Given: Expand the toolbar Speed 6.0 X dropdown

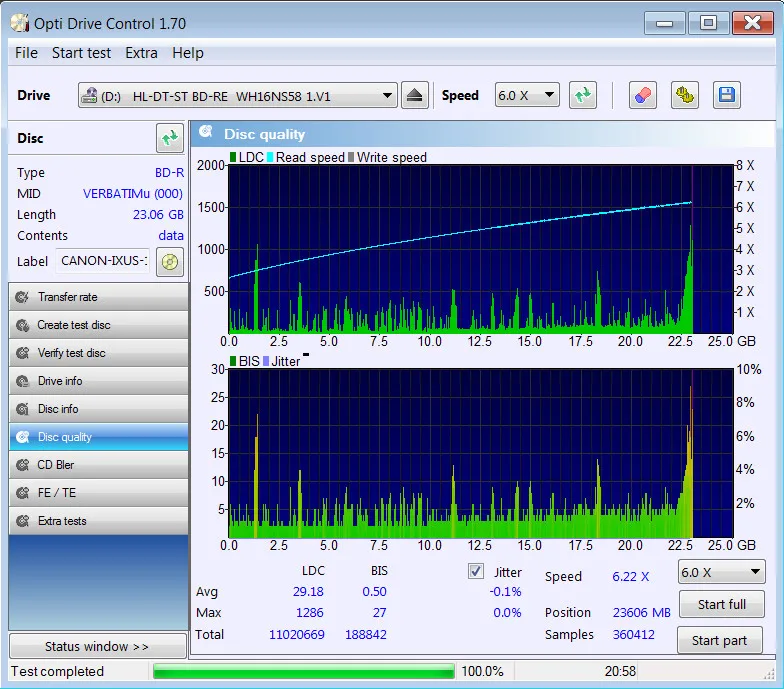Looking at the screenshot, I should coord(527,96).
